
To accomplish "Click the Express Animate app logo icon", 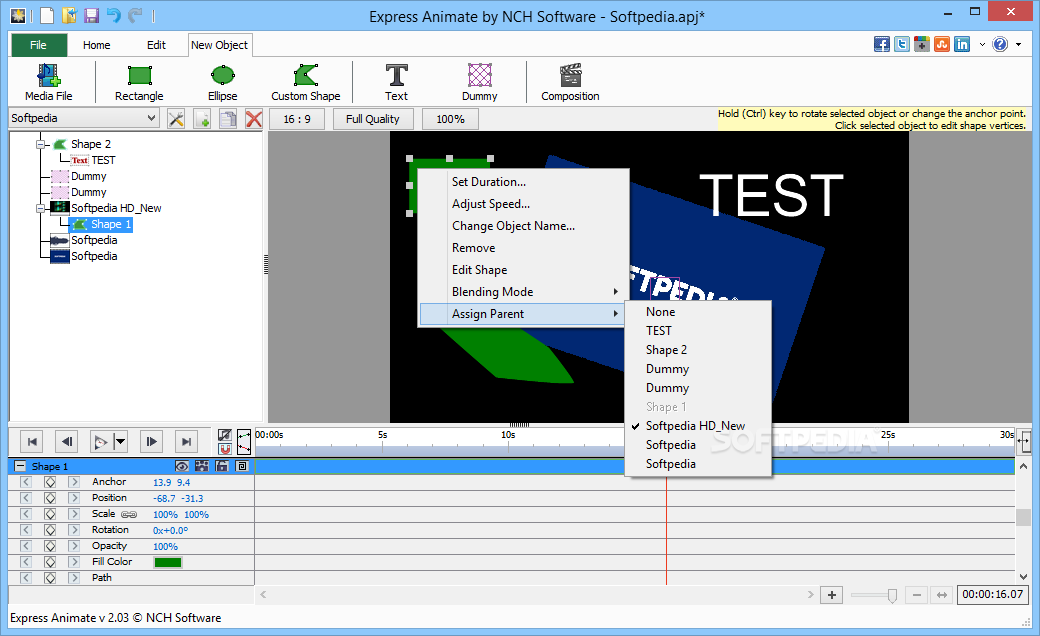I will tap(18, 15).
